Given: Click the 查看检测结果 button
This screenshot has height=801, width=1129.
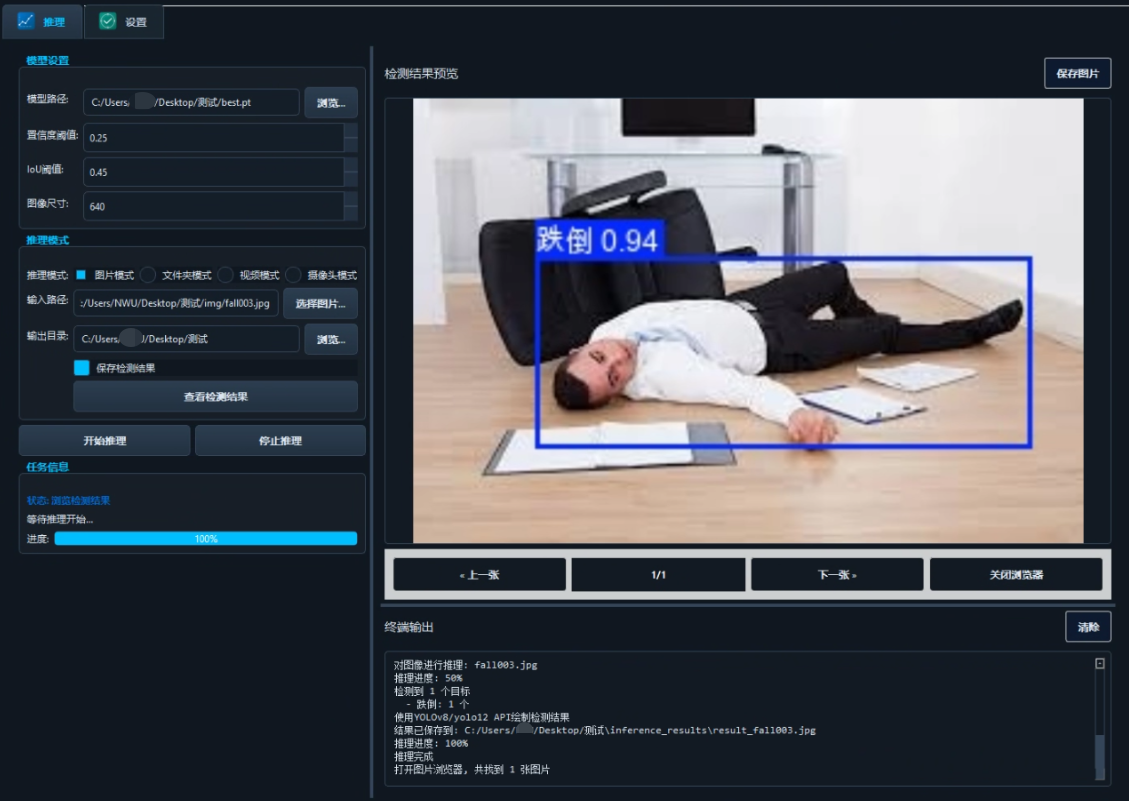Looking at the screenshot, I should click(215, 397).
